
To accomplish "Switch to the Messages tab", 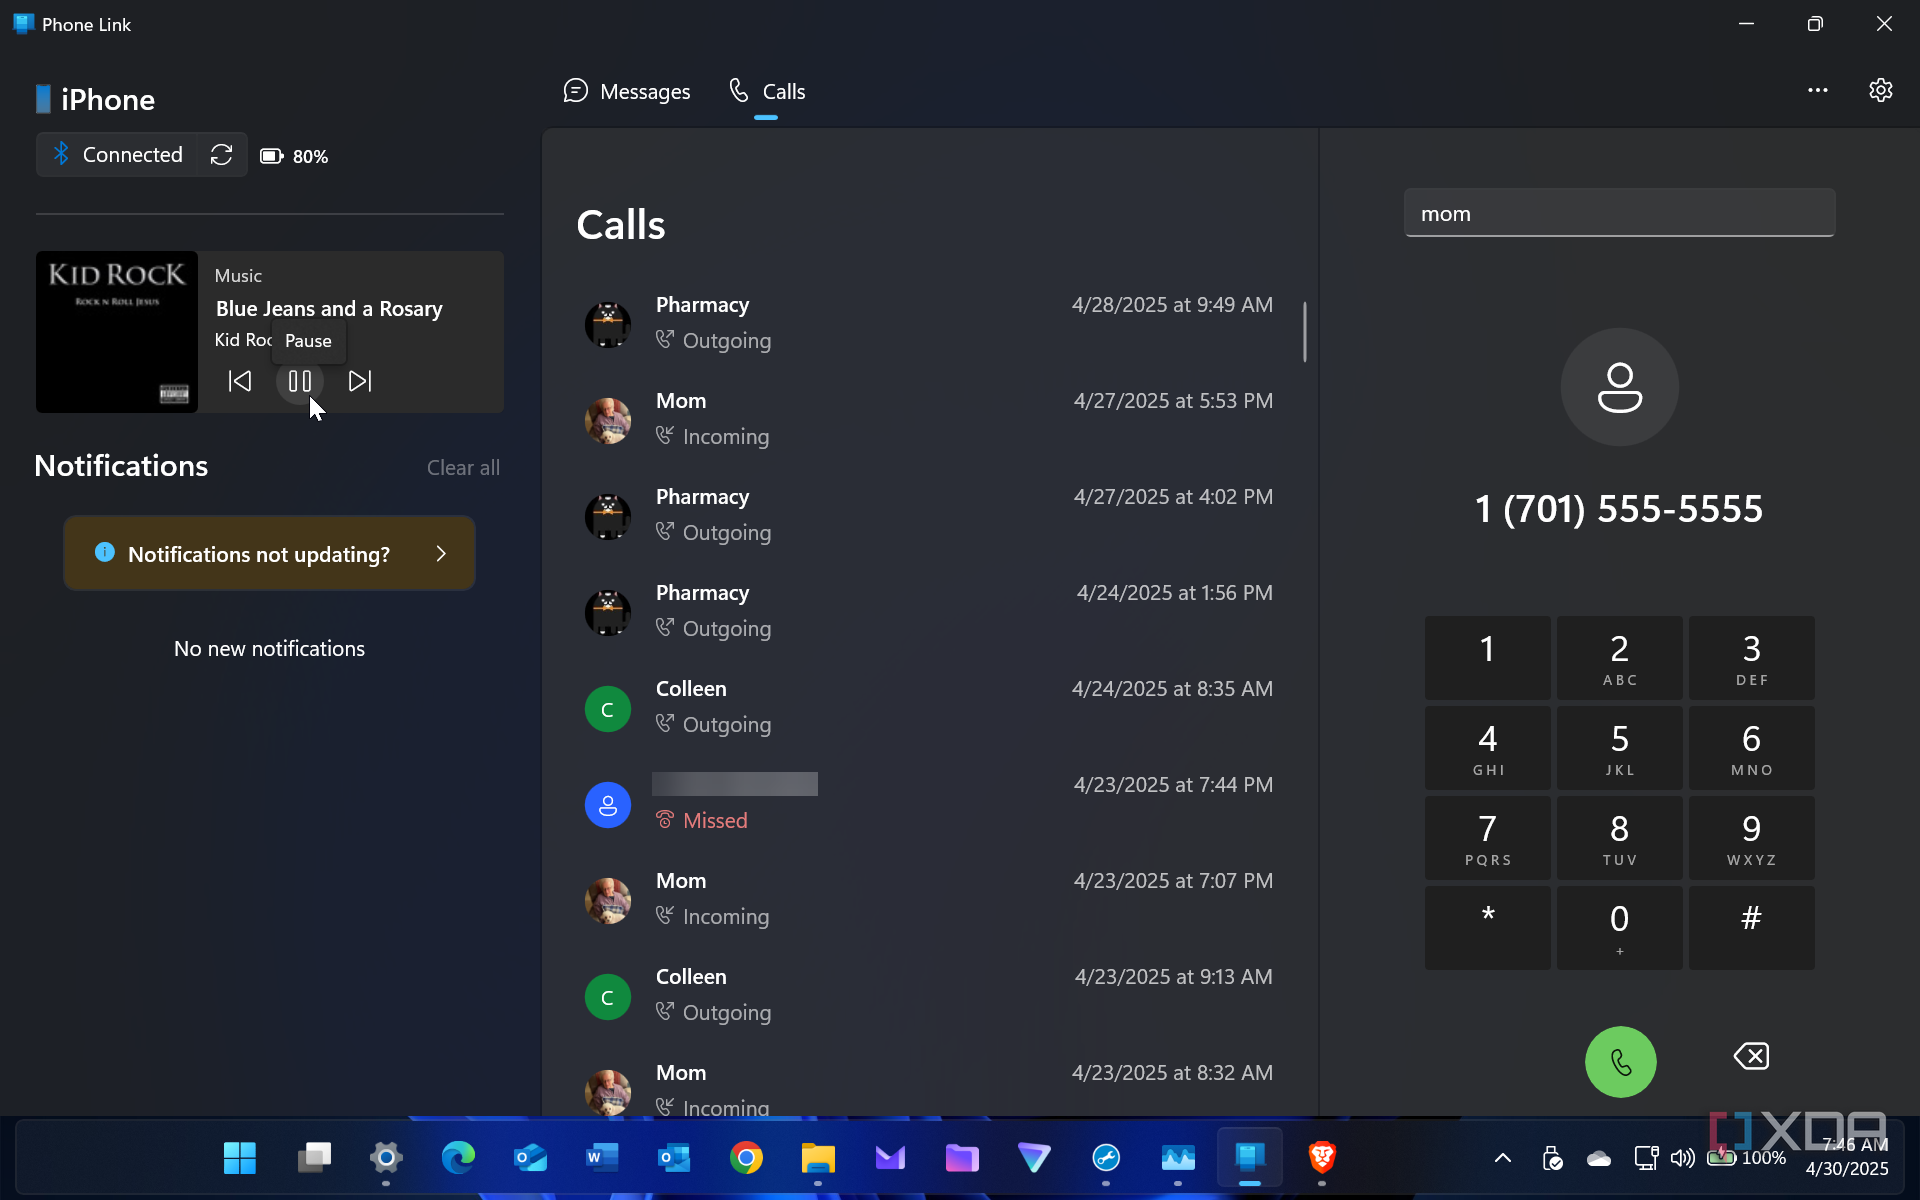I will point(627,91).
